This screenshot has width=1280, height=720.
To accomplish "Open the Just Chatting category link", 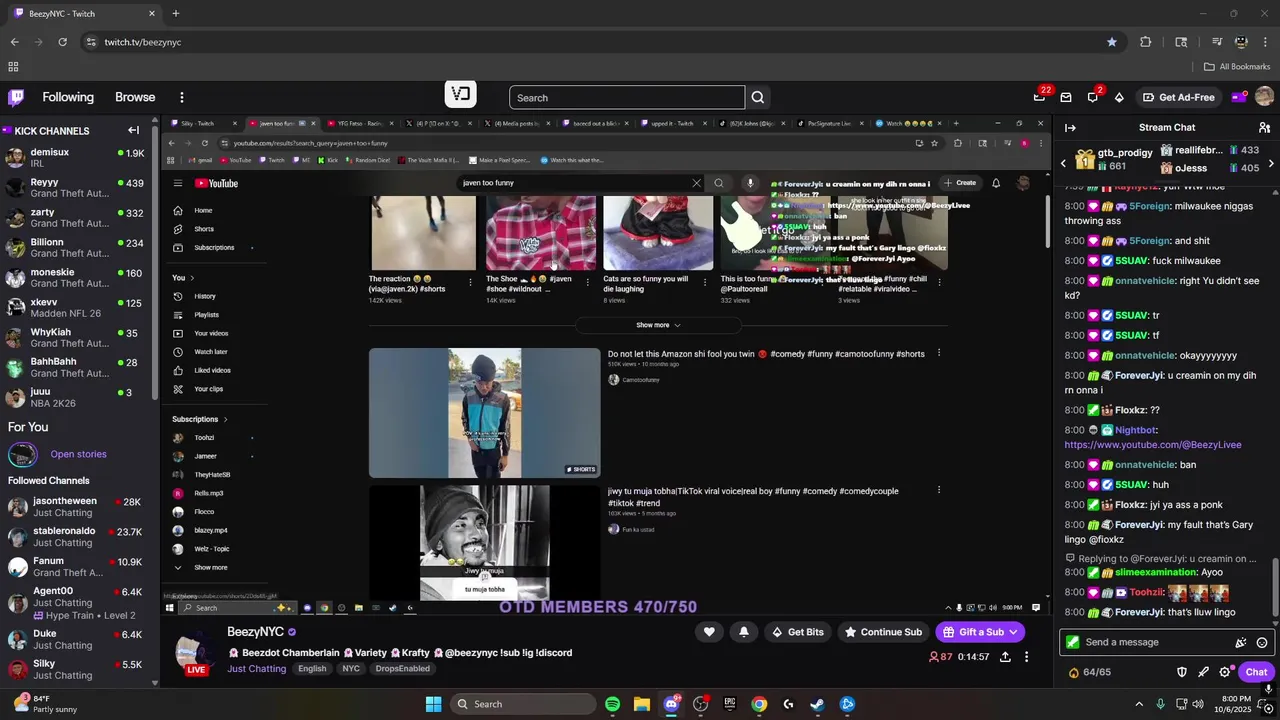I will click(x=256, y=668).
